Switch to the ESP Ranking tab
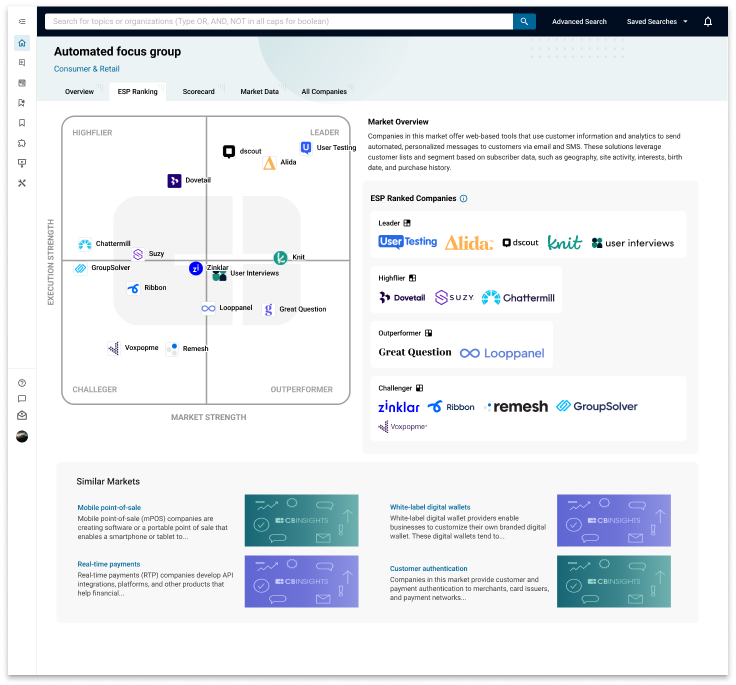 138,92
